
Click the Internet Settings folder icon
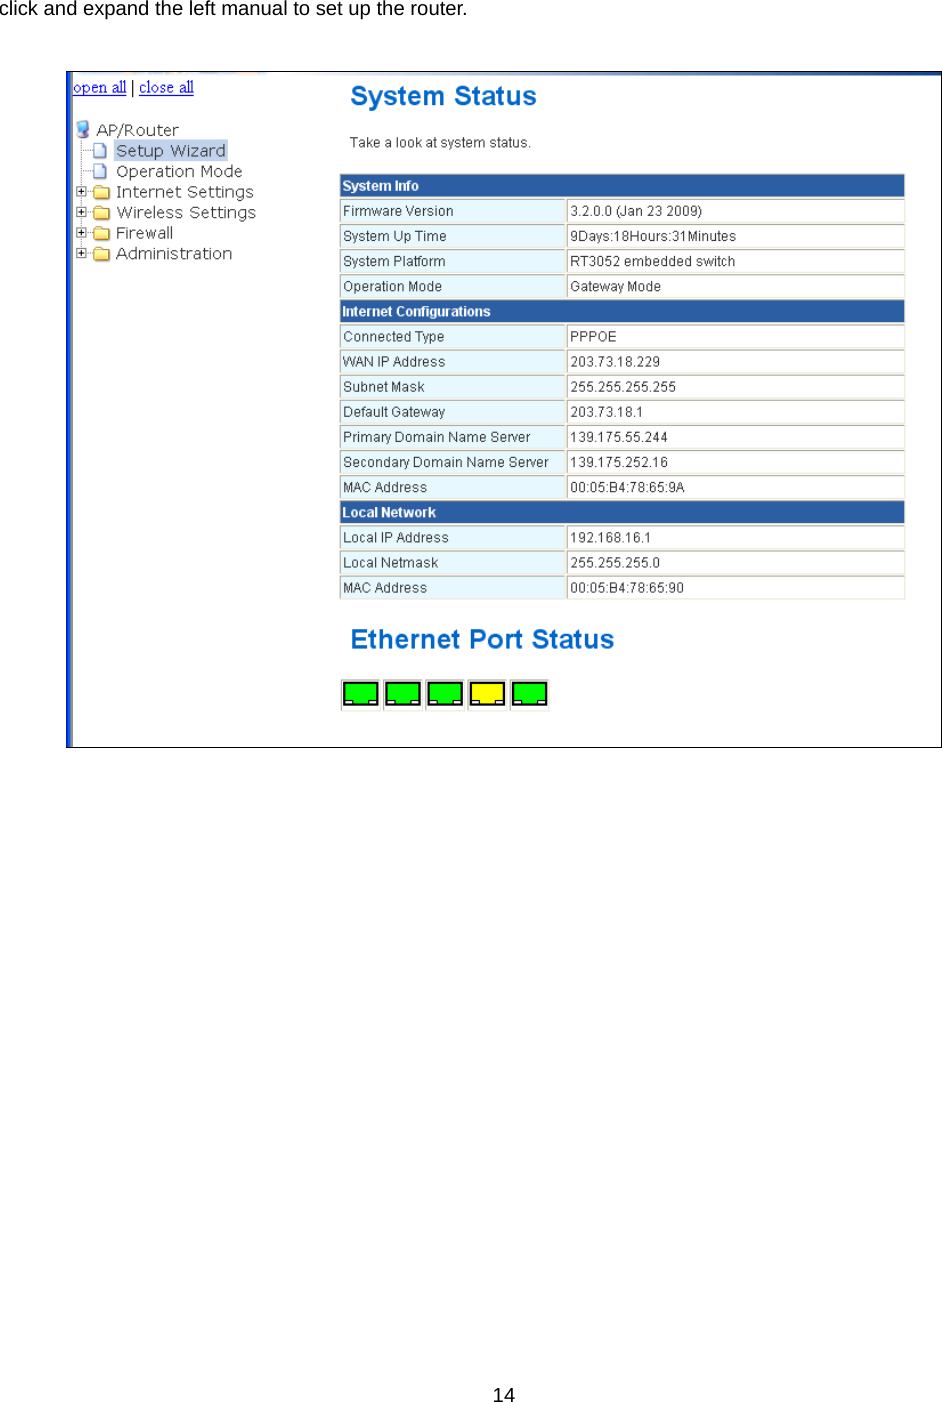[101, 192]
